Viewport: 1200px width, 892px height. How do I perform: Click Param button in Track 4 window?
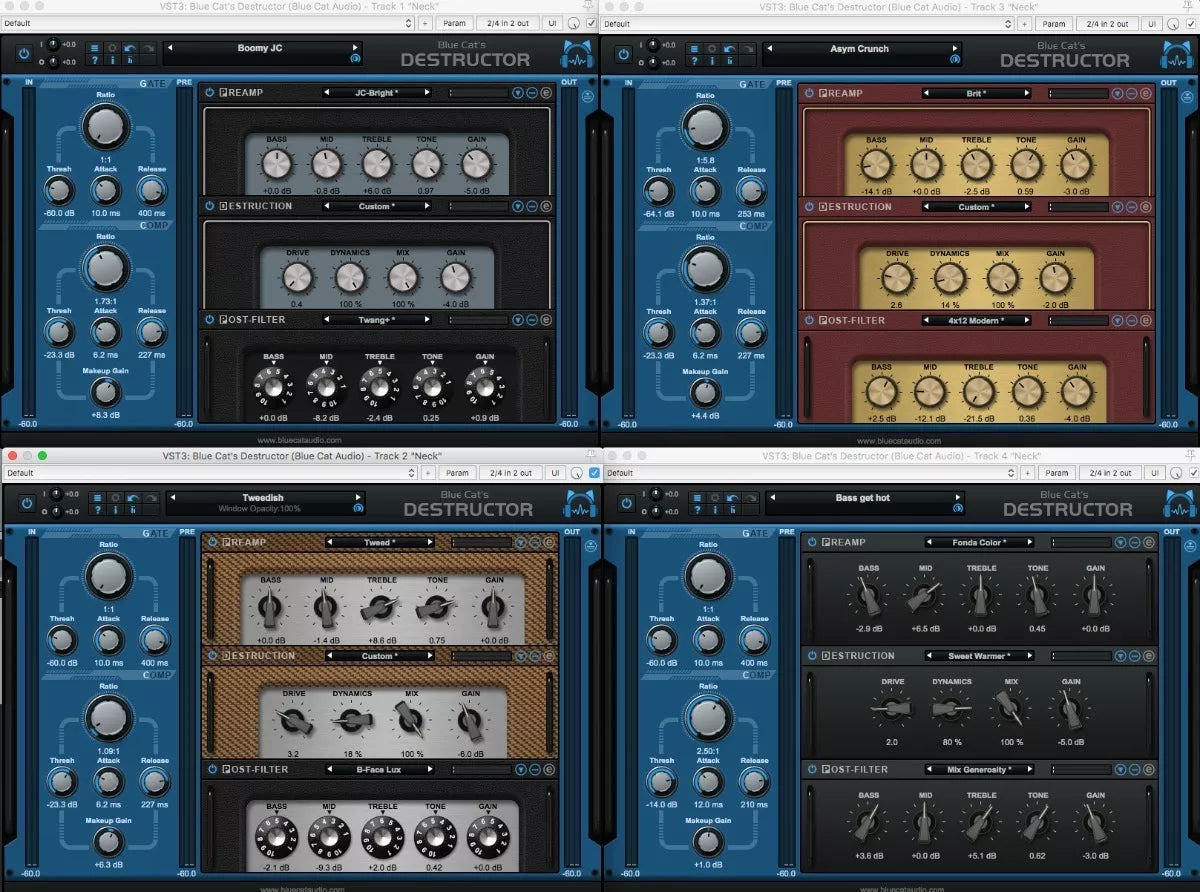[x=1056, y=472]
